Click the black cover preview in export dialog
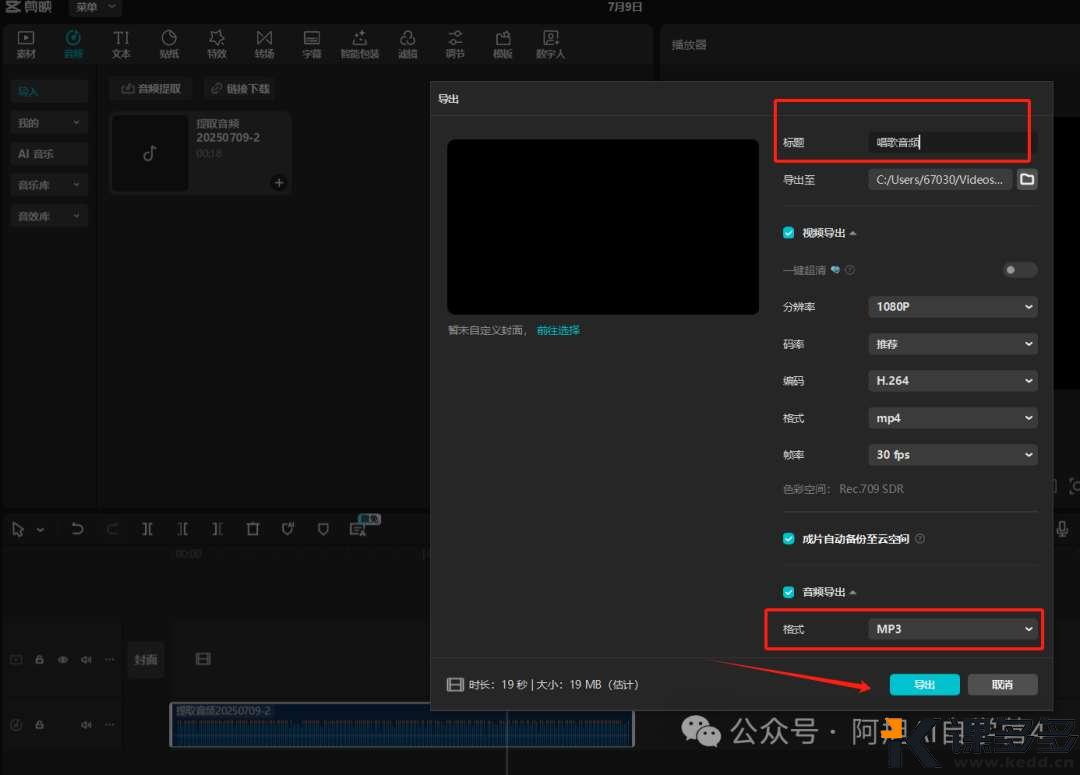This screenshot has width=1080, height=775. click(603, 227)
